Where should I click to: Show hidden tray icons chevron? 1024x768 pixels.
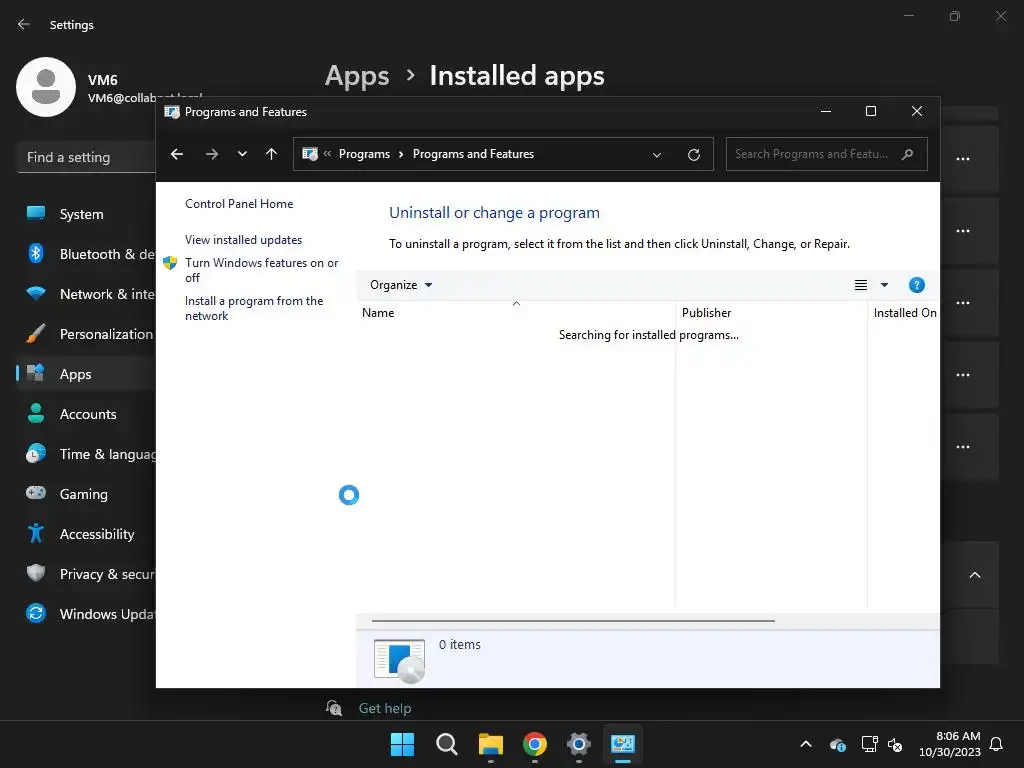(806, 744)
